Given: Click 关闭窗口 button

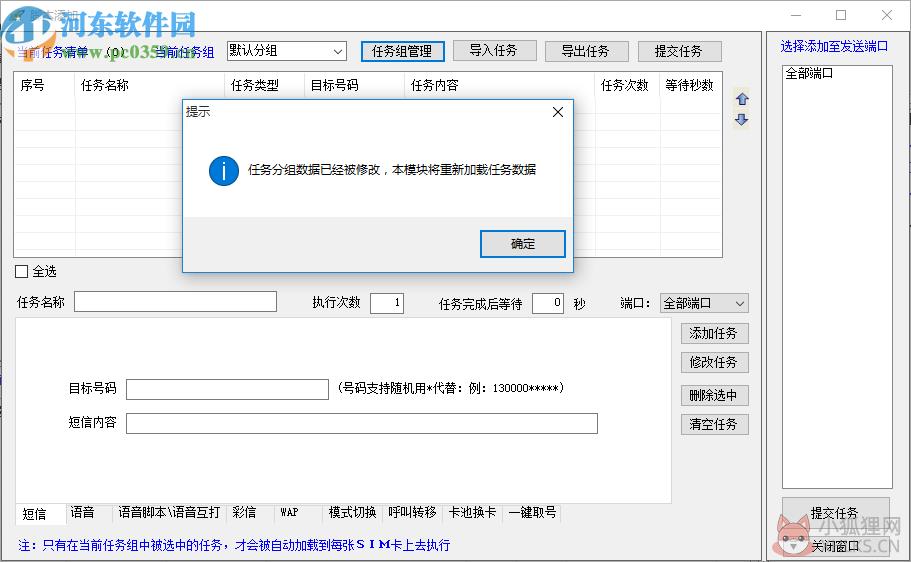Looking at the screenshot, I should click(x=835, y=546).
